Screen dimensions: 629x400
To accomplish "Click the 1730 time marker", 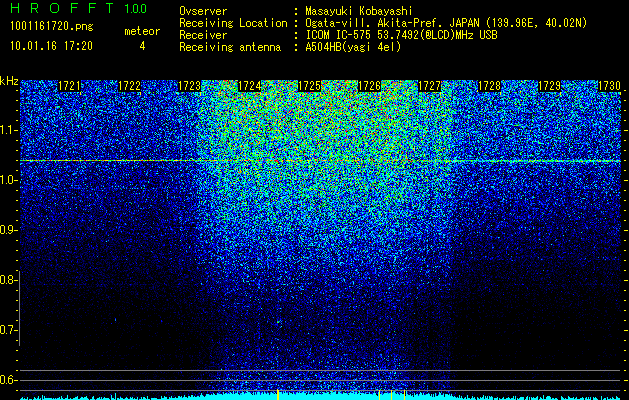I will click(609, 86).
